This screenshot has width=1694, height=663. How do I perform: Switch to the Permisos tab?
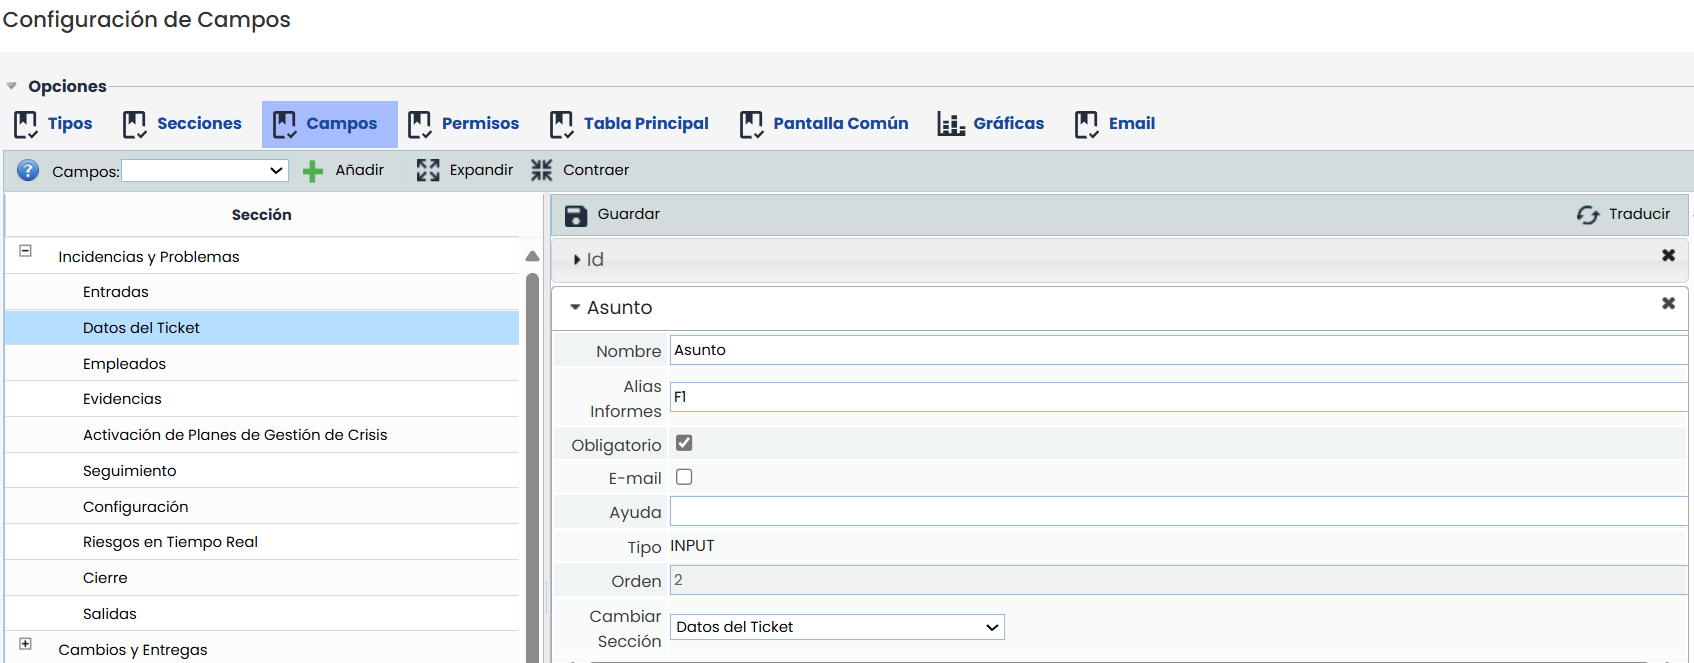(464, 124)
